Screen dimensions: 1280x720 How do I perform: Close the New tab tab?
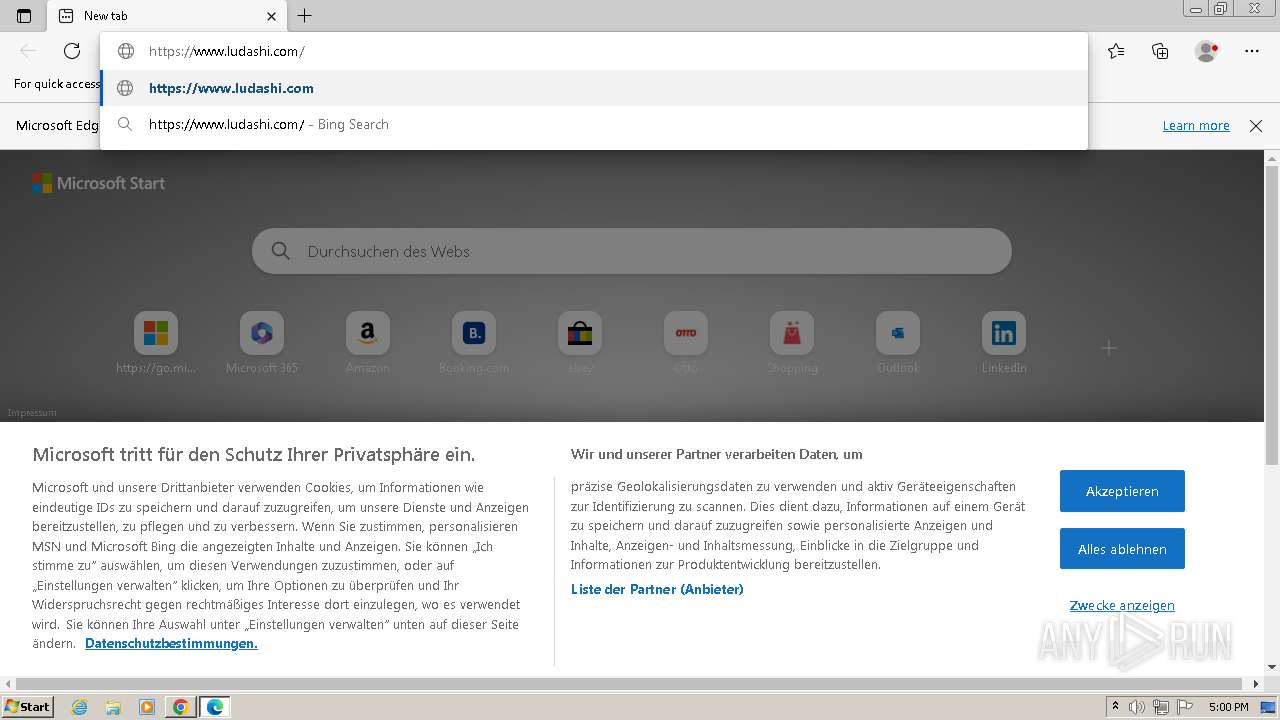271,16
